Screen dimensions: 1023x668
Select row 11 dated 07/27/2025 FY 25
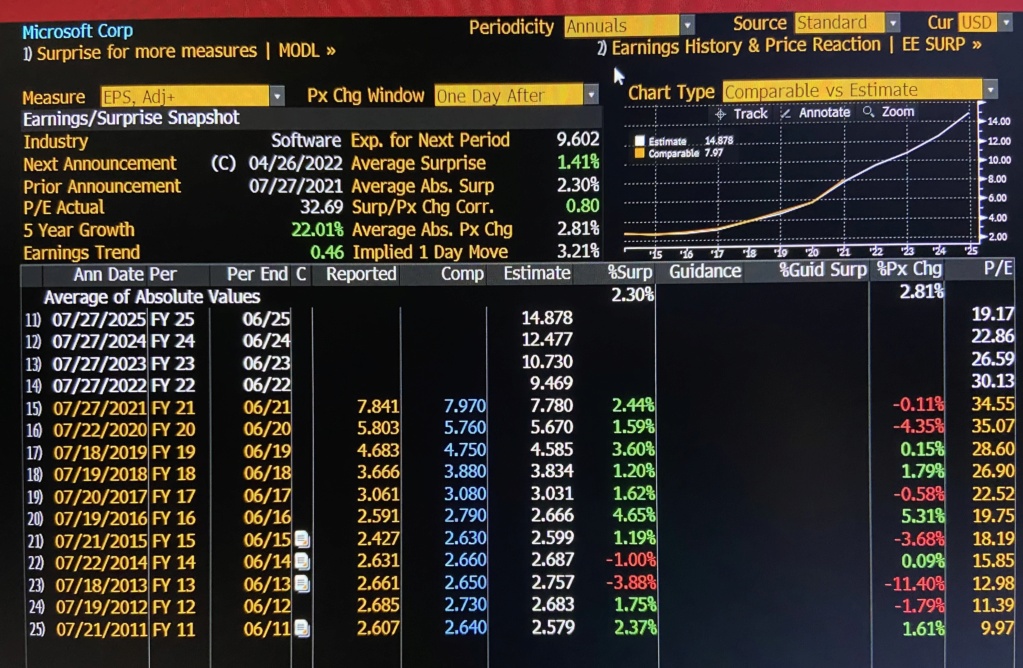[x=520, y=319]
